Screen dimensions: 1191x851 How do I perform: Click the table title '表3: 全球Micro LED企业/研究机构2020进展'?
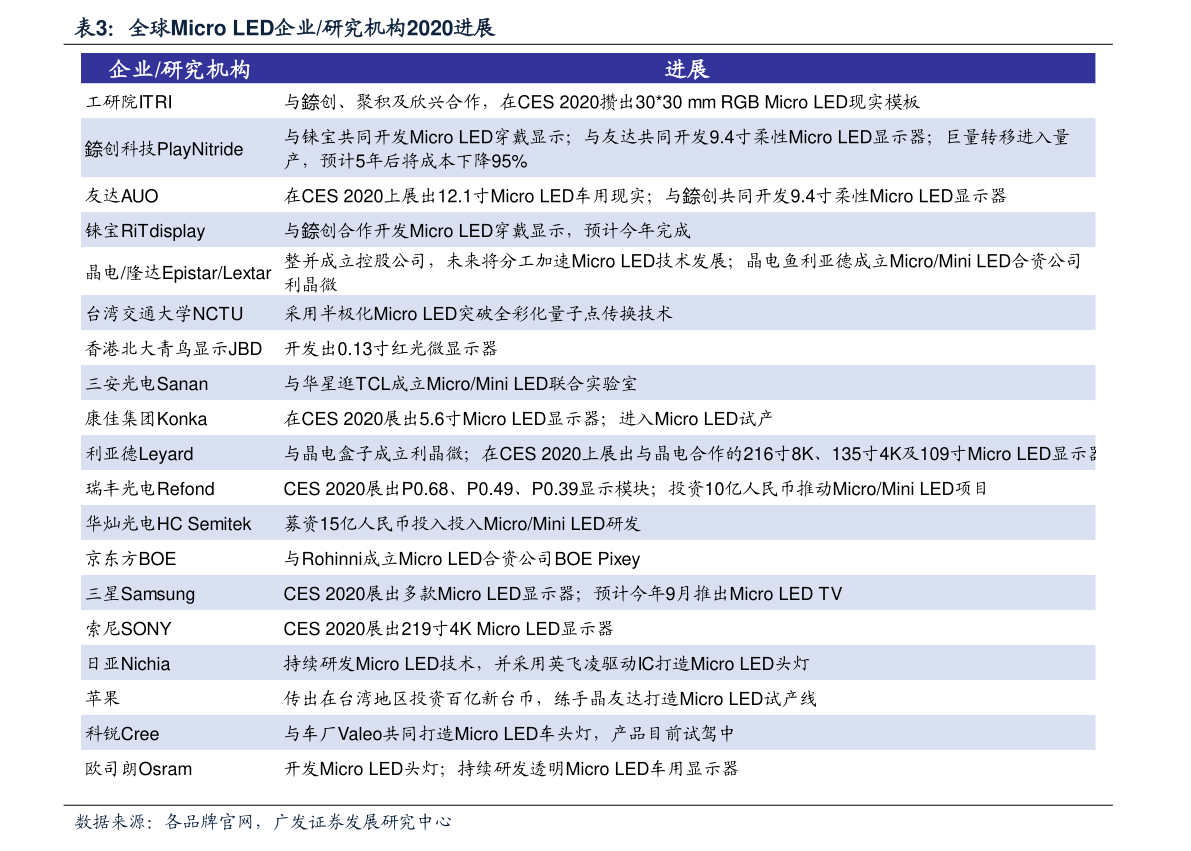point(285,29)
